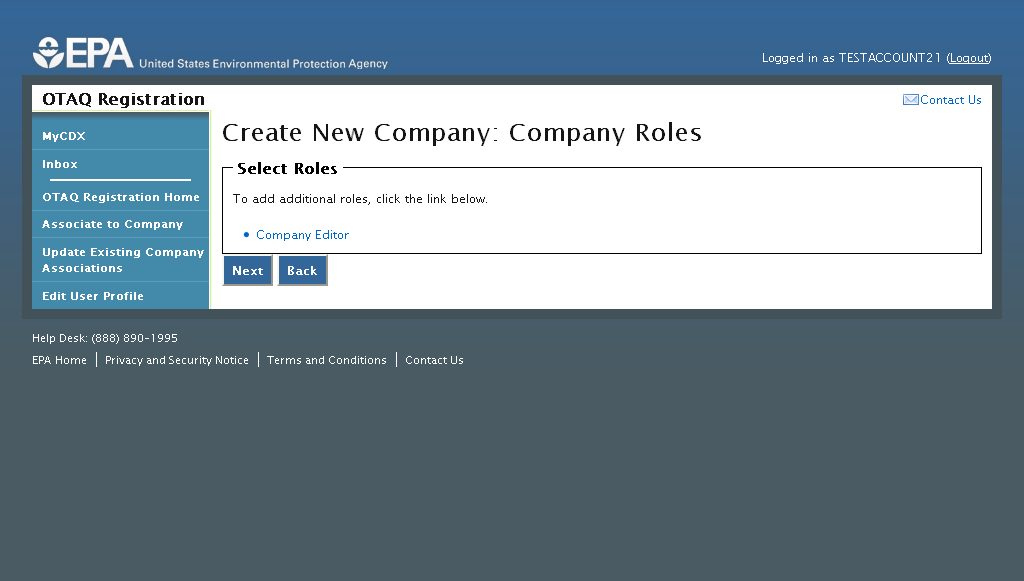Open Privacy and Security Notice
1024x581 pixels.
[177, 360]
